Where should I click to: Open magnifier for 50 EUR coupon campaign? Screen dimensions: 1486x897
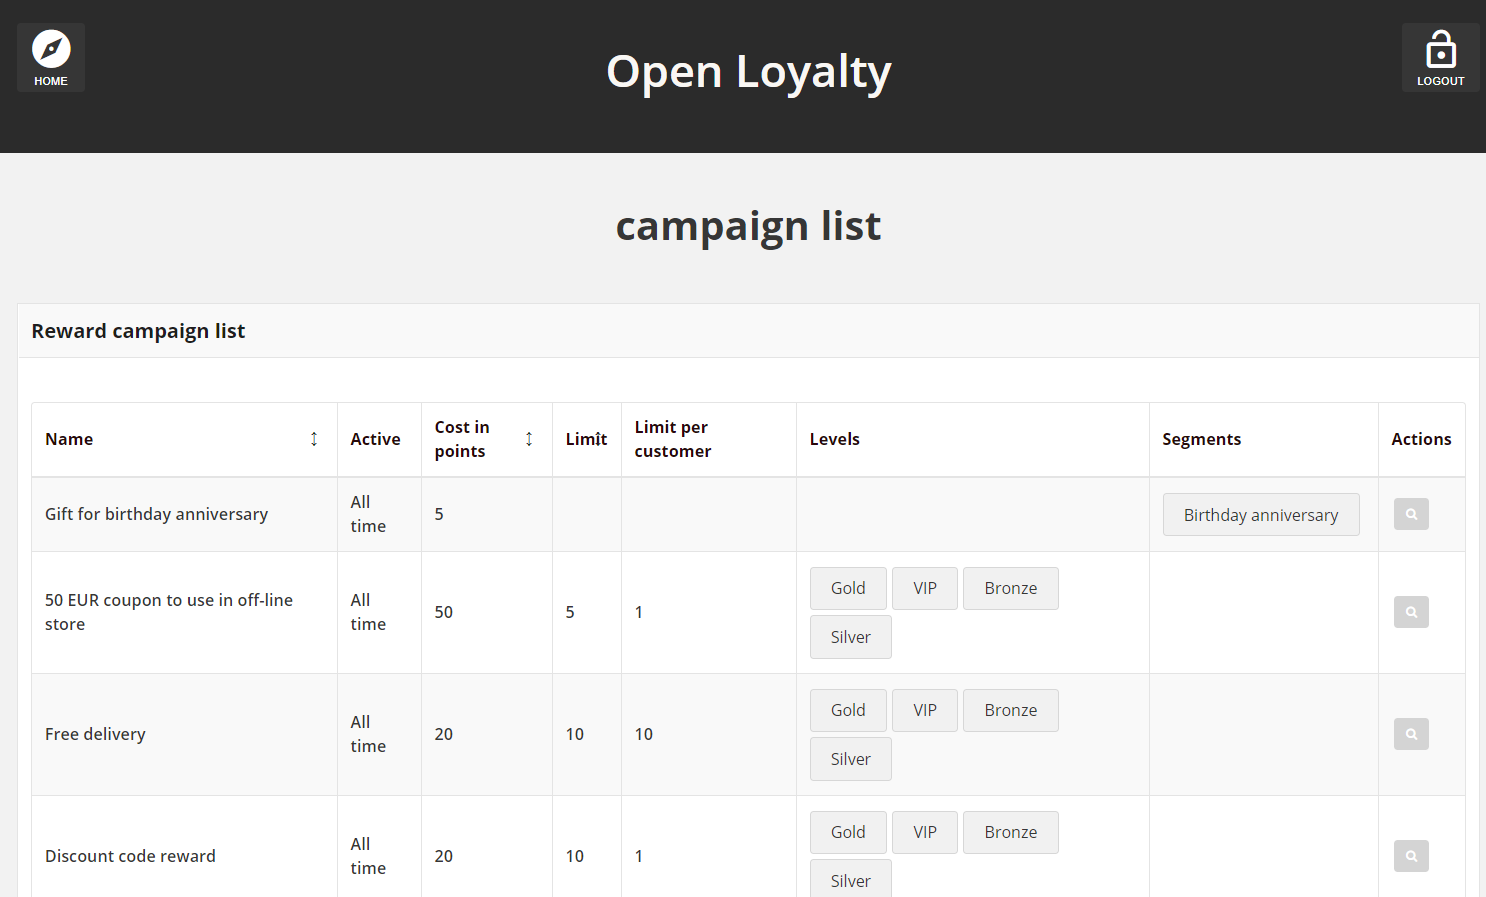(1411, 612)
